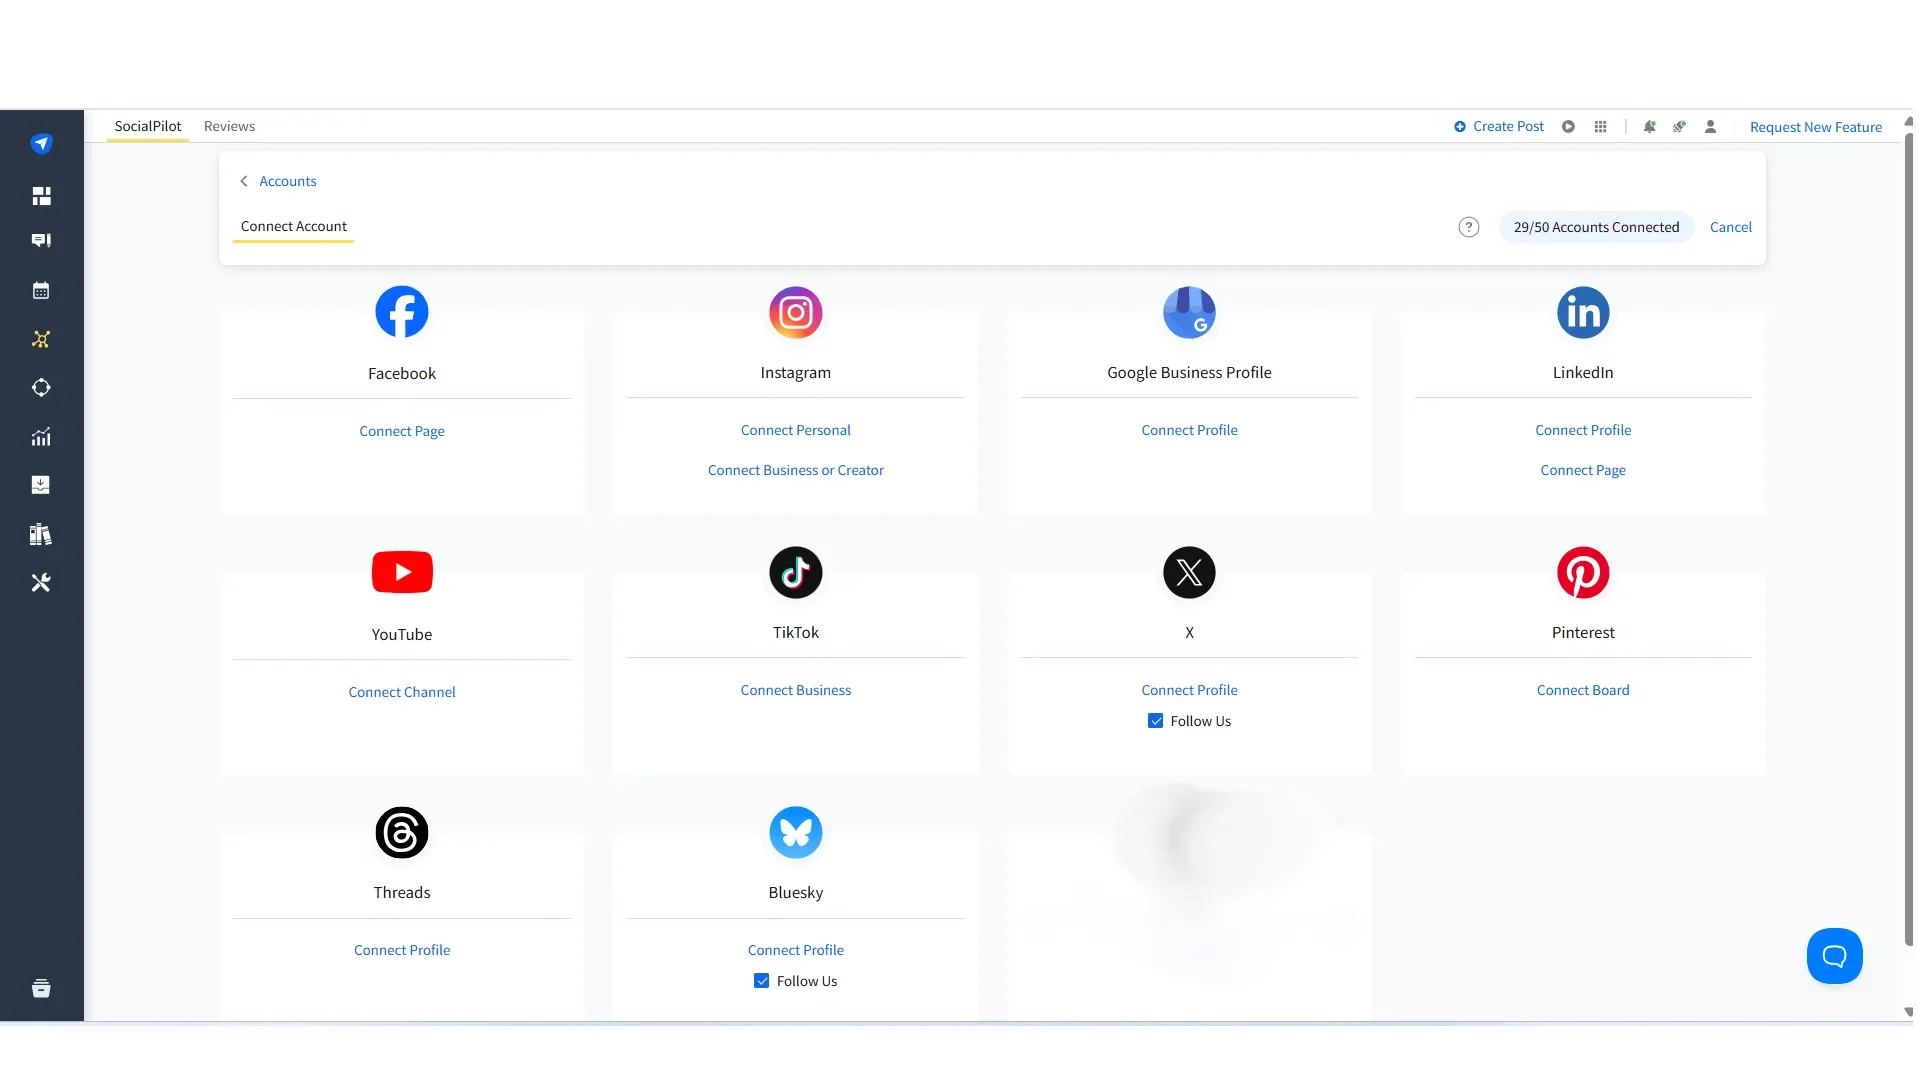
Task: Uncheck Follow Us under X
Action: (1154, 720)
